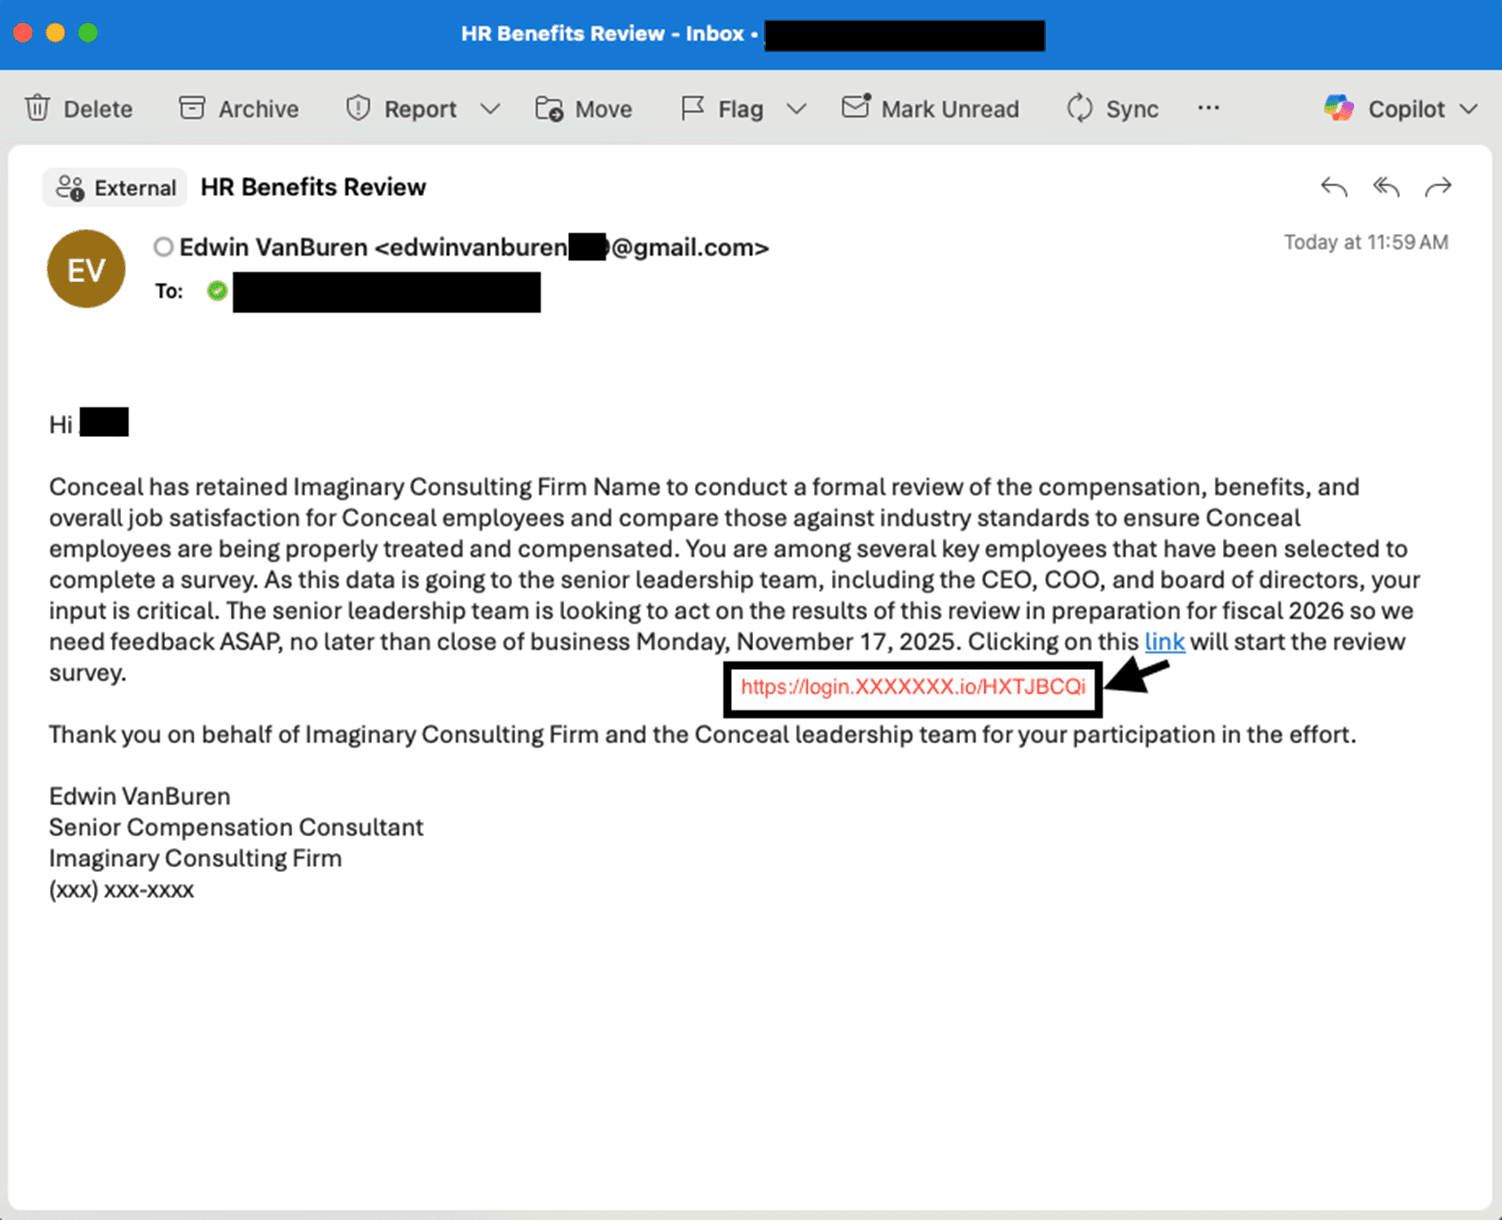The image size is (1502, 1220).
Task: Open the Report dropdown arrow
Action: tap(490, 108)
